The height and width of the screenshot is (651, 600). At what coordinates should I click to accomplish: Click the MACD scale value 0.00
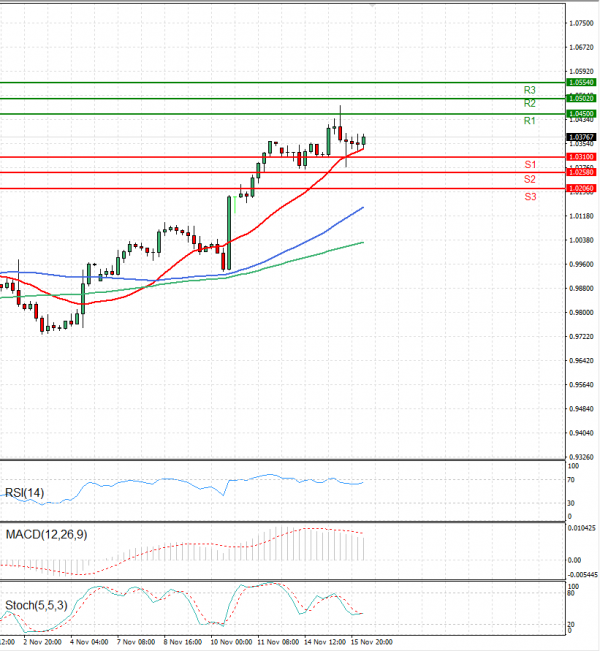click(x=574, y=560)
